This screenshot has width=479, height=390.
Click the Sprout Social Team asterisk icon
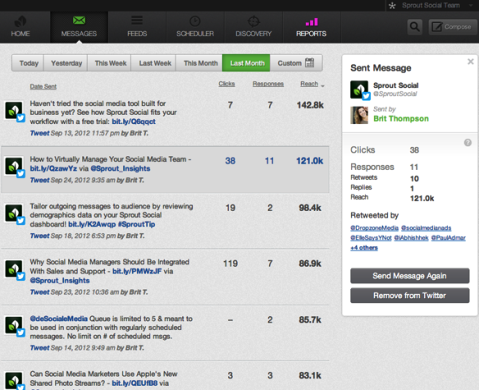pyautogui.click(x=392, y=6)
